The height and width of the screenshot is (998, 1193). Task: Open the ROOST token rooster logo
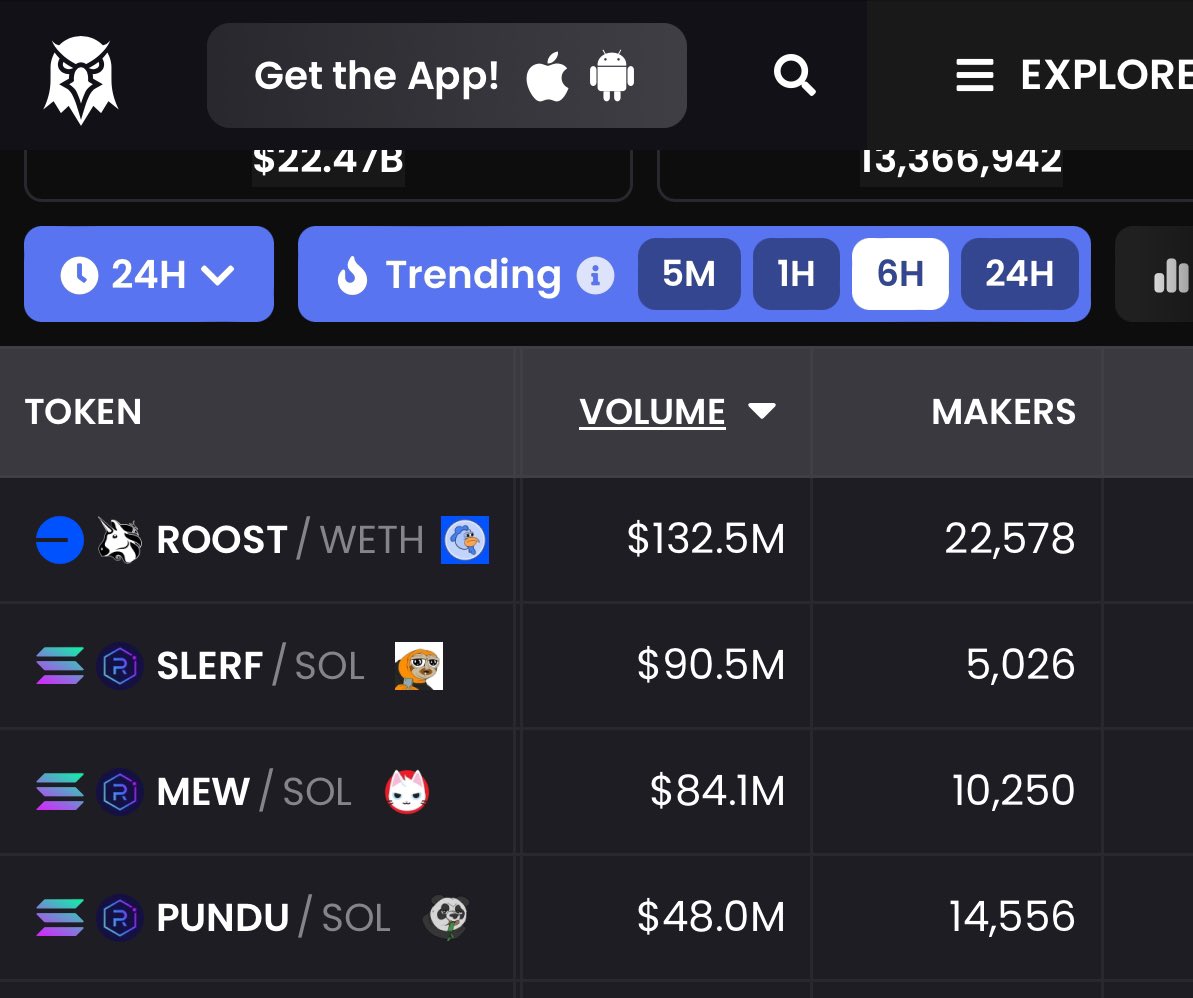click(465, 540)
